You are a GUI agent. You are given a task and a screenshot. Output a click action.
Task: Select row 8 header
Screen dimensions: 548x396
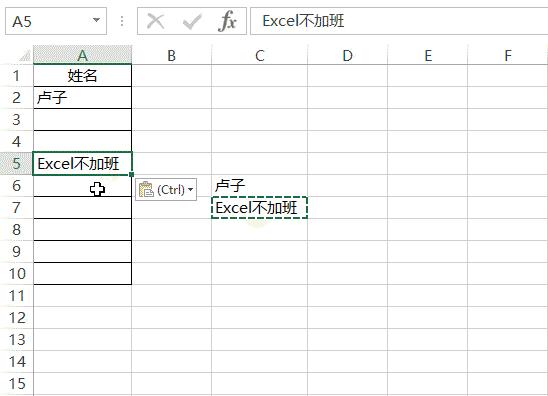[16, 230]
